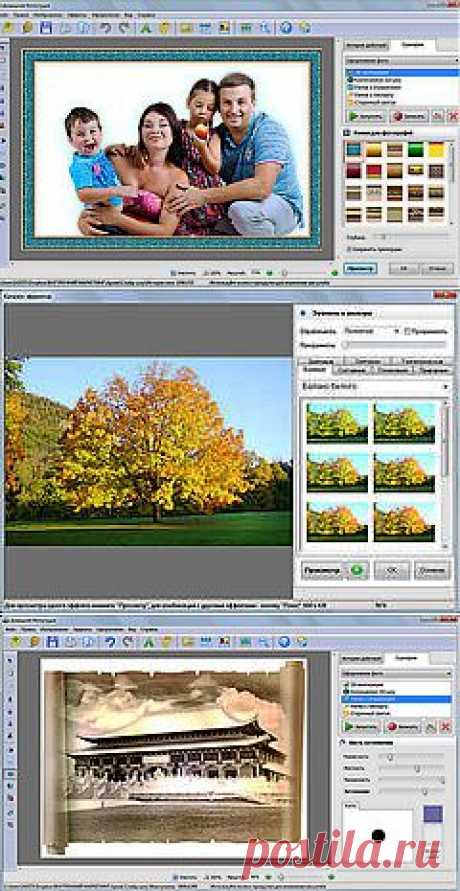Click red Stop button in family photo effects panel
This screenshot has width=460, height=891.
[x=408, y=116]
